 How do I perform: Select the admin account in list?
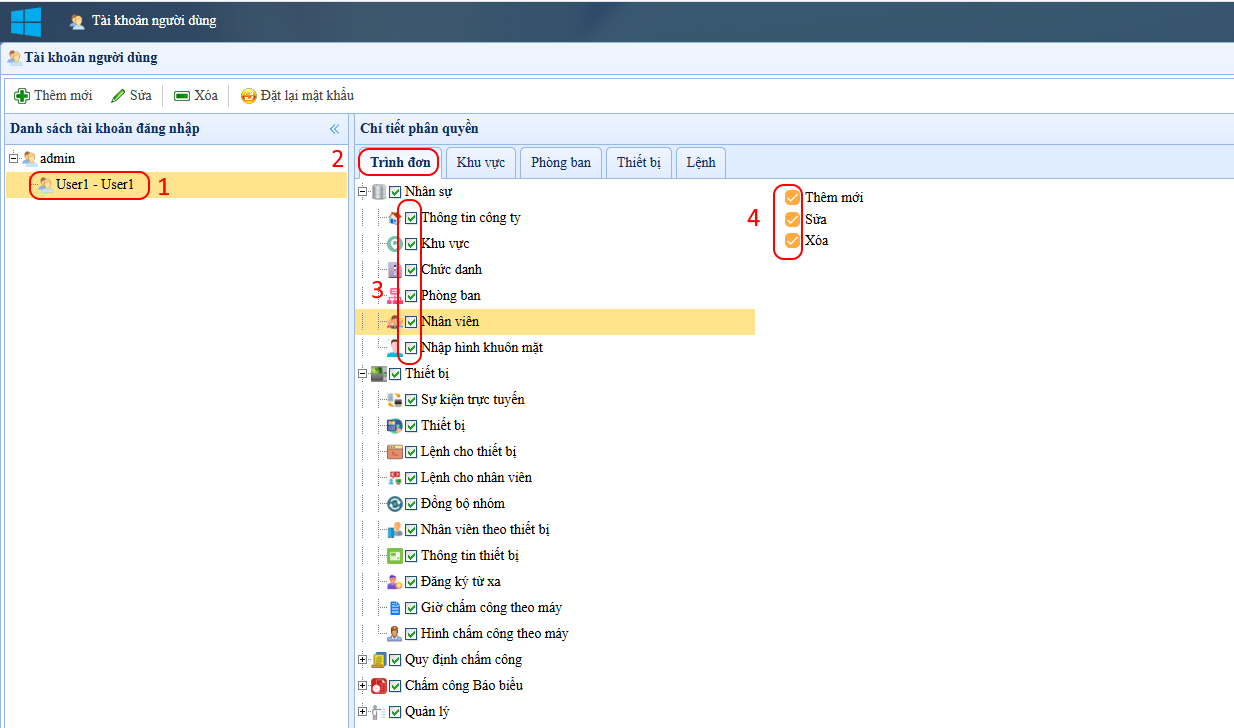pyautogui.click(x=57, y=159)
